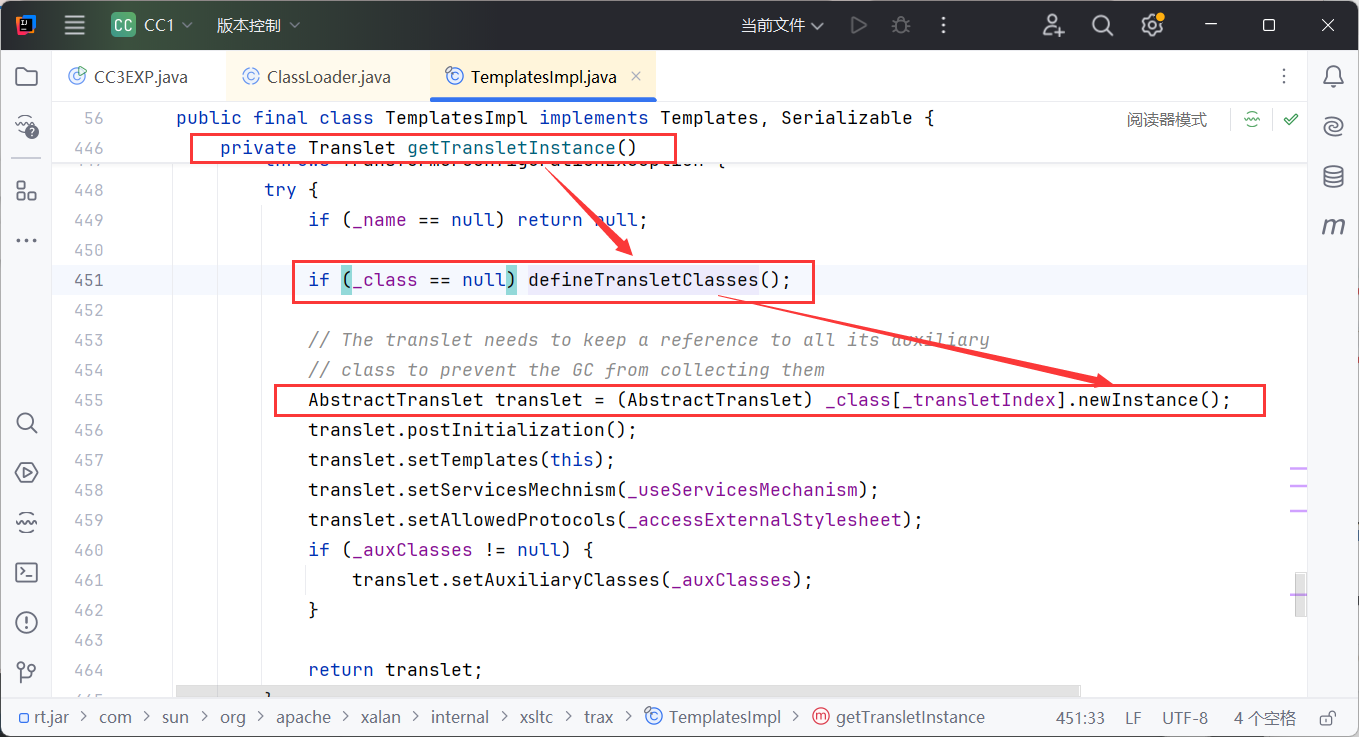Open the Maven tool window
The height and width of the screenshot is (737, 1359).
(x=1333, y=227)
